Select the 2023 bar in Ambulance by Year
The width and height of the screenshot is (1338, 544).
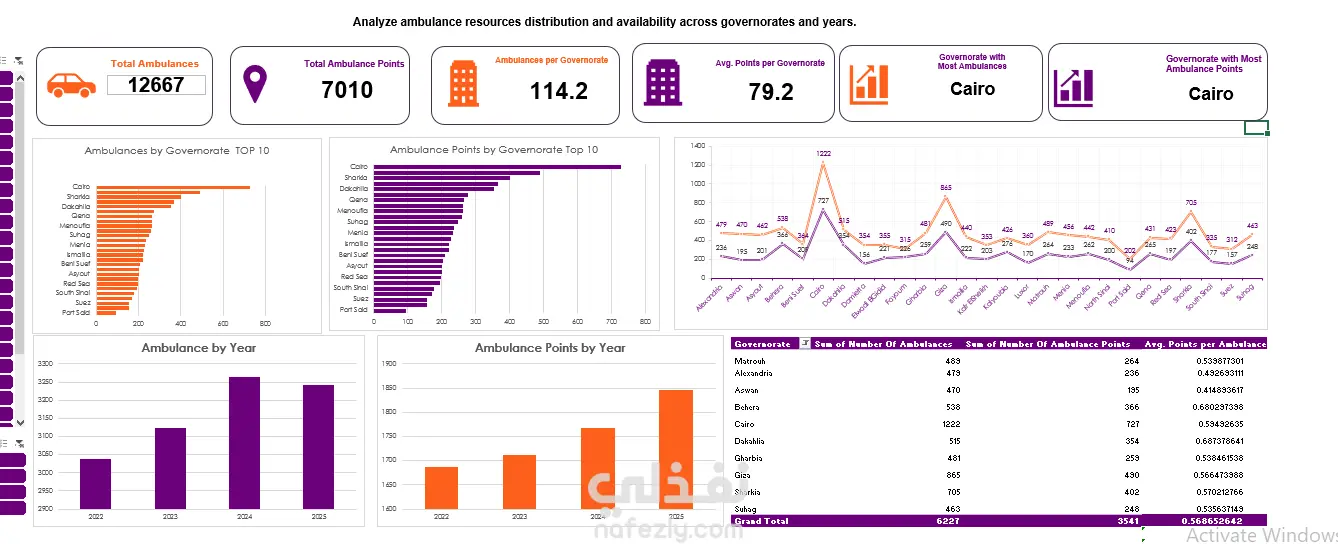pyautogui.click(x=170, y=468)
